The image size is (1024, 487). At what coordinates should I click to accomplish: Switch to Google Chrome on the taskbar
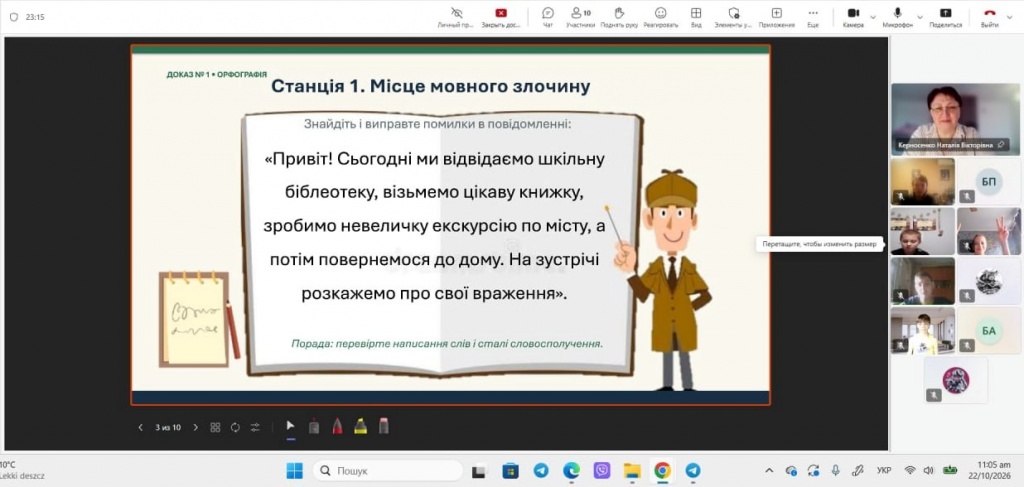(662, 471)
